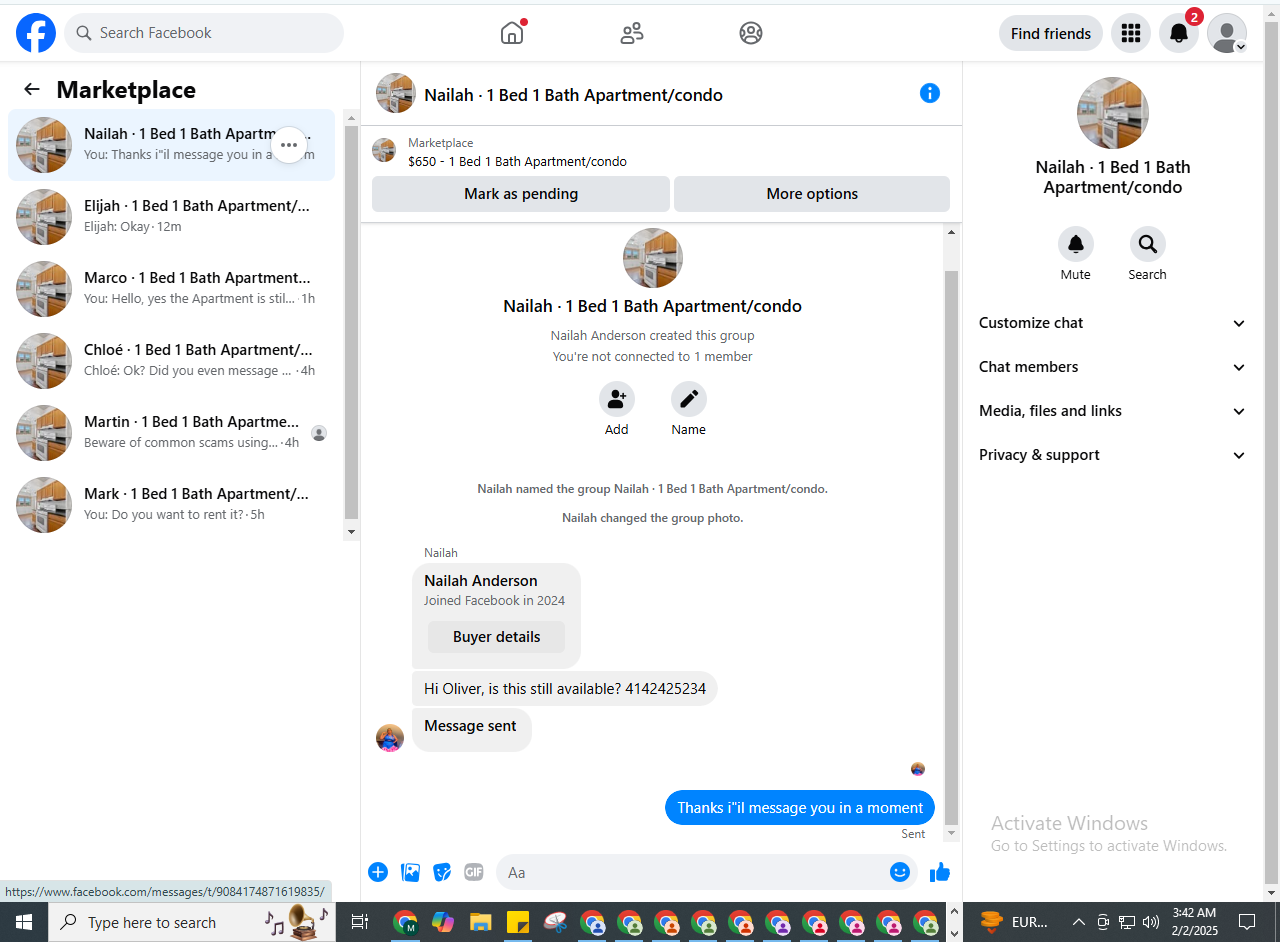Open conversation information icon
Image resolution: width=1280 pixels, height=942 pixels.
point(930,93)
